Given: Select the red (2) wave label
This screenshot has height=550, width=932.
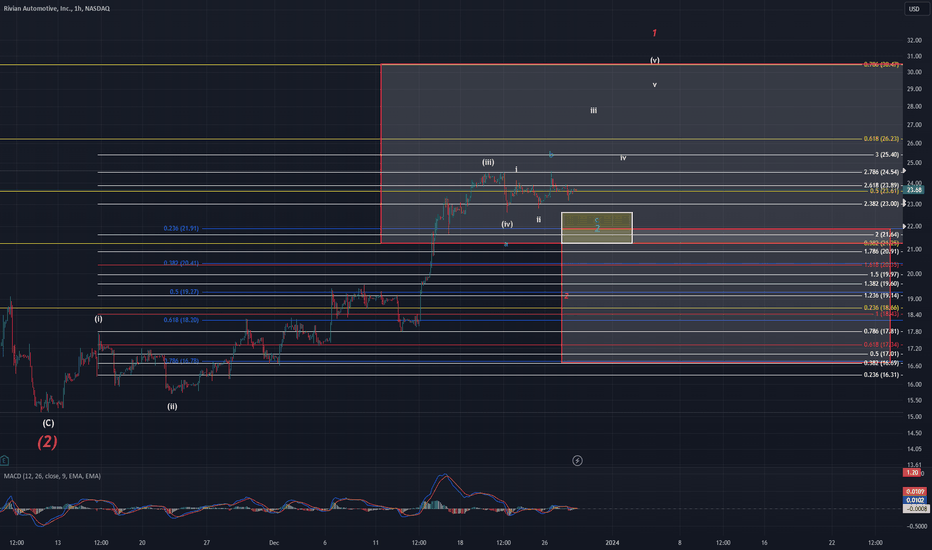Looking at the screenshot, I should [x=48, y=442].
